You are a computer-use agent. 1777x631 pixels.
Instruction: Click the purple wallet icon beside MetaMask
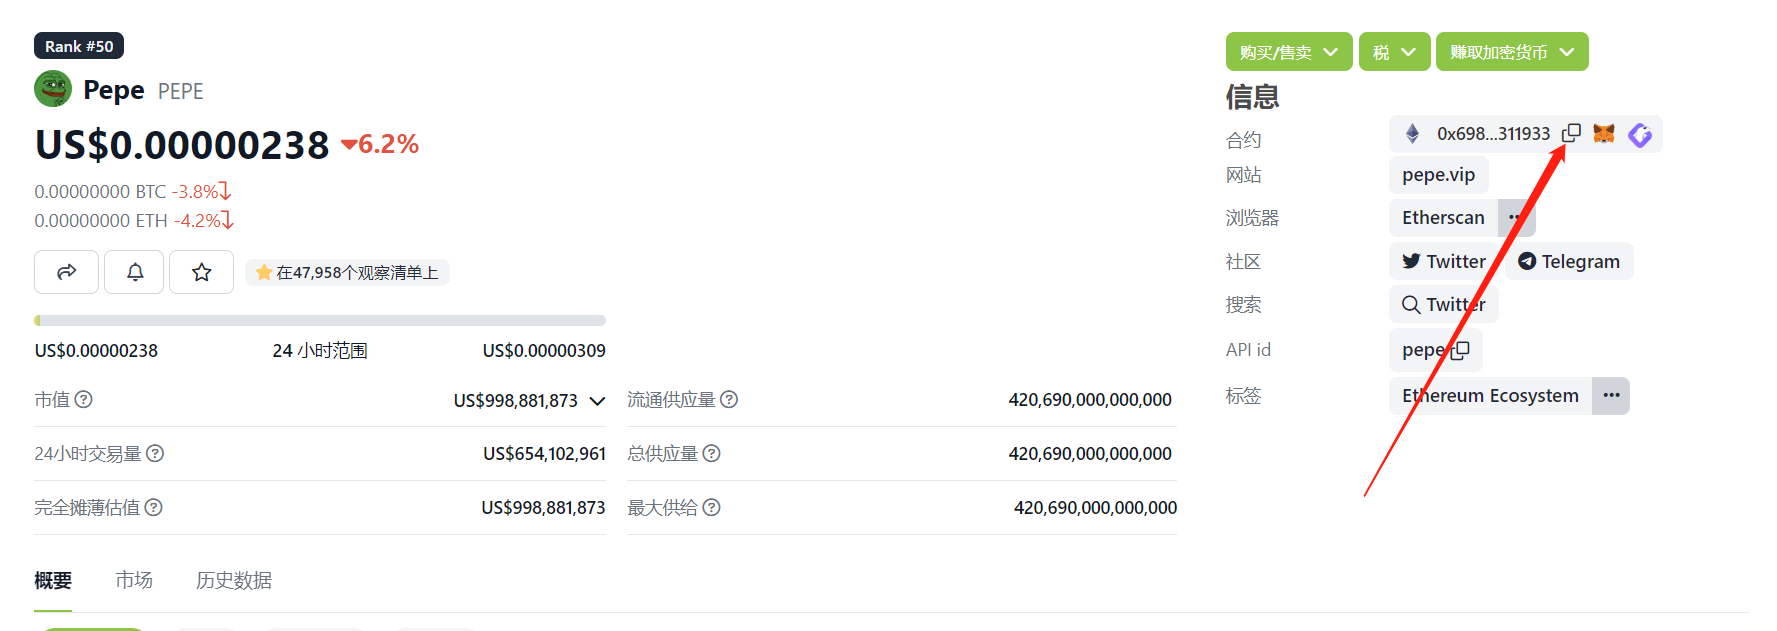pos(1640,134)
